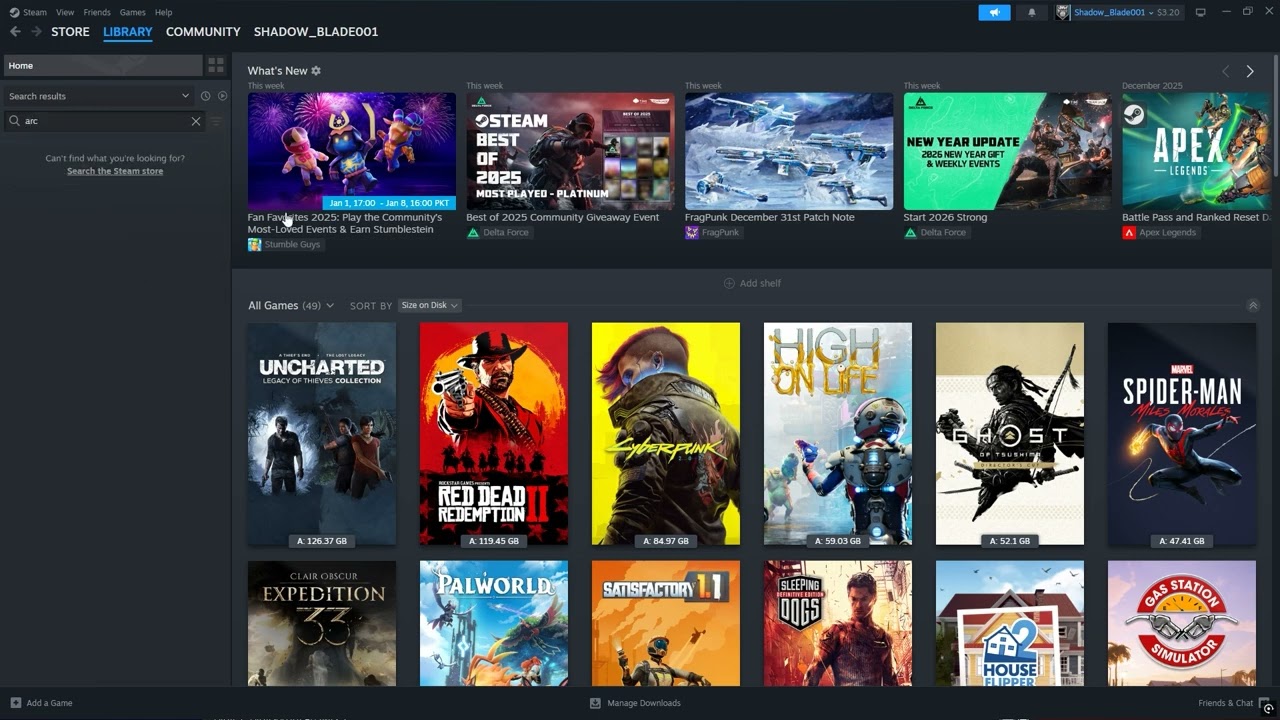Click the Friends & Chat label
Image resolution: width=1280 pixels, height=720 pixels.
(1225, 703)
